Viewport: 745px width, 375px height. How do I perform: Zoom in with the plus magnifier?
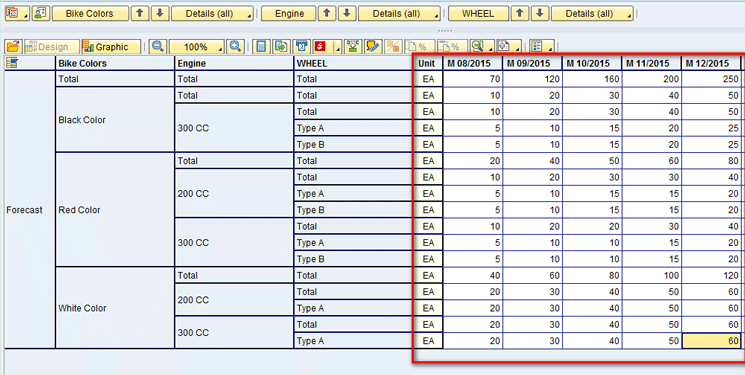(236, 47)
